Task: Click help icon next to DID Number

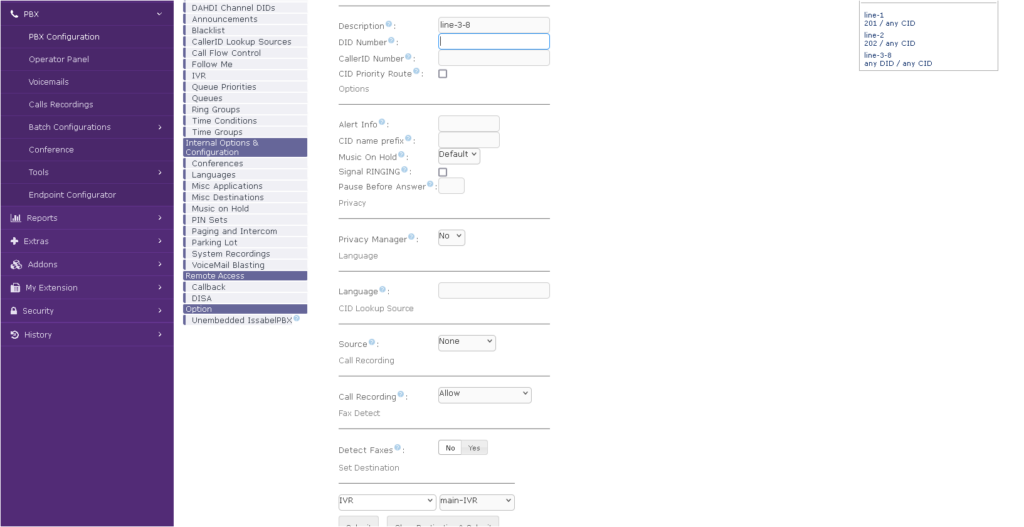Action: [x=391, y=41]
